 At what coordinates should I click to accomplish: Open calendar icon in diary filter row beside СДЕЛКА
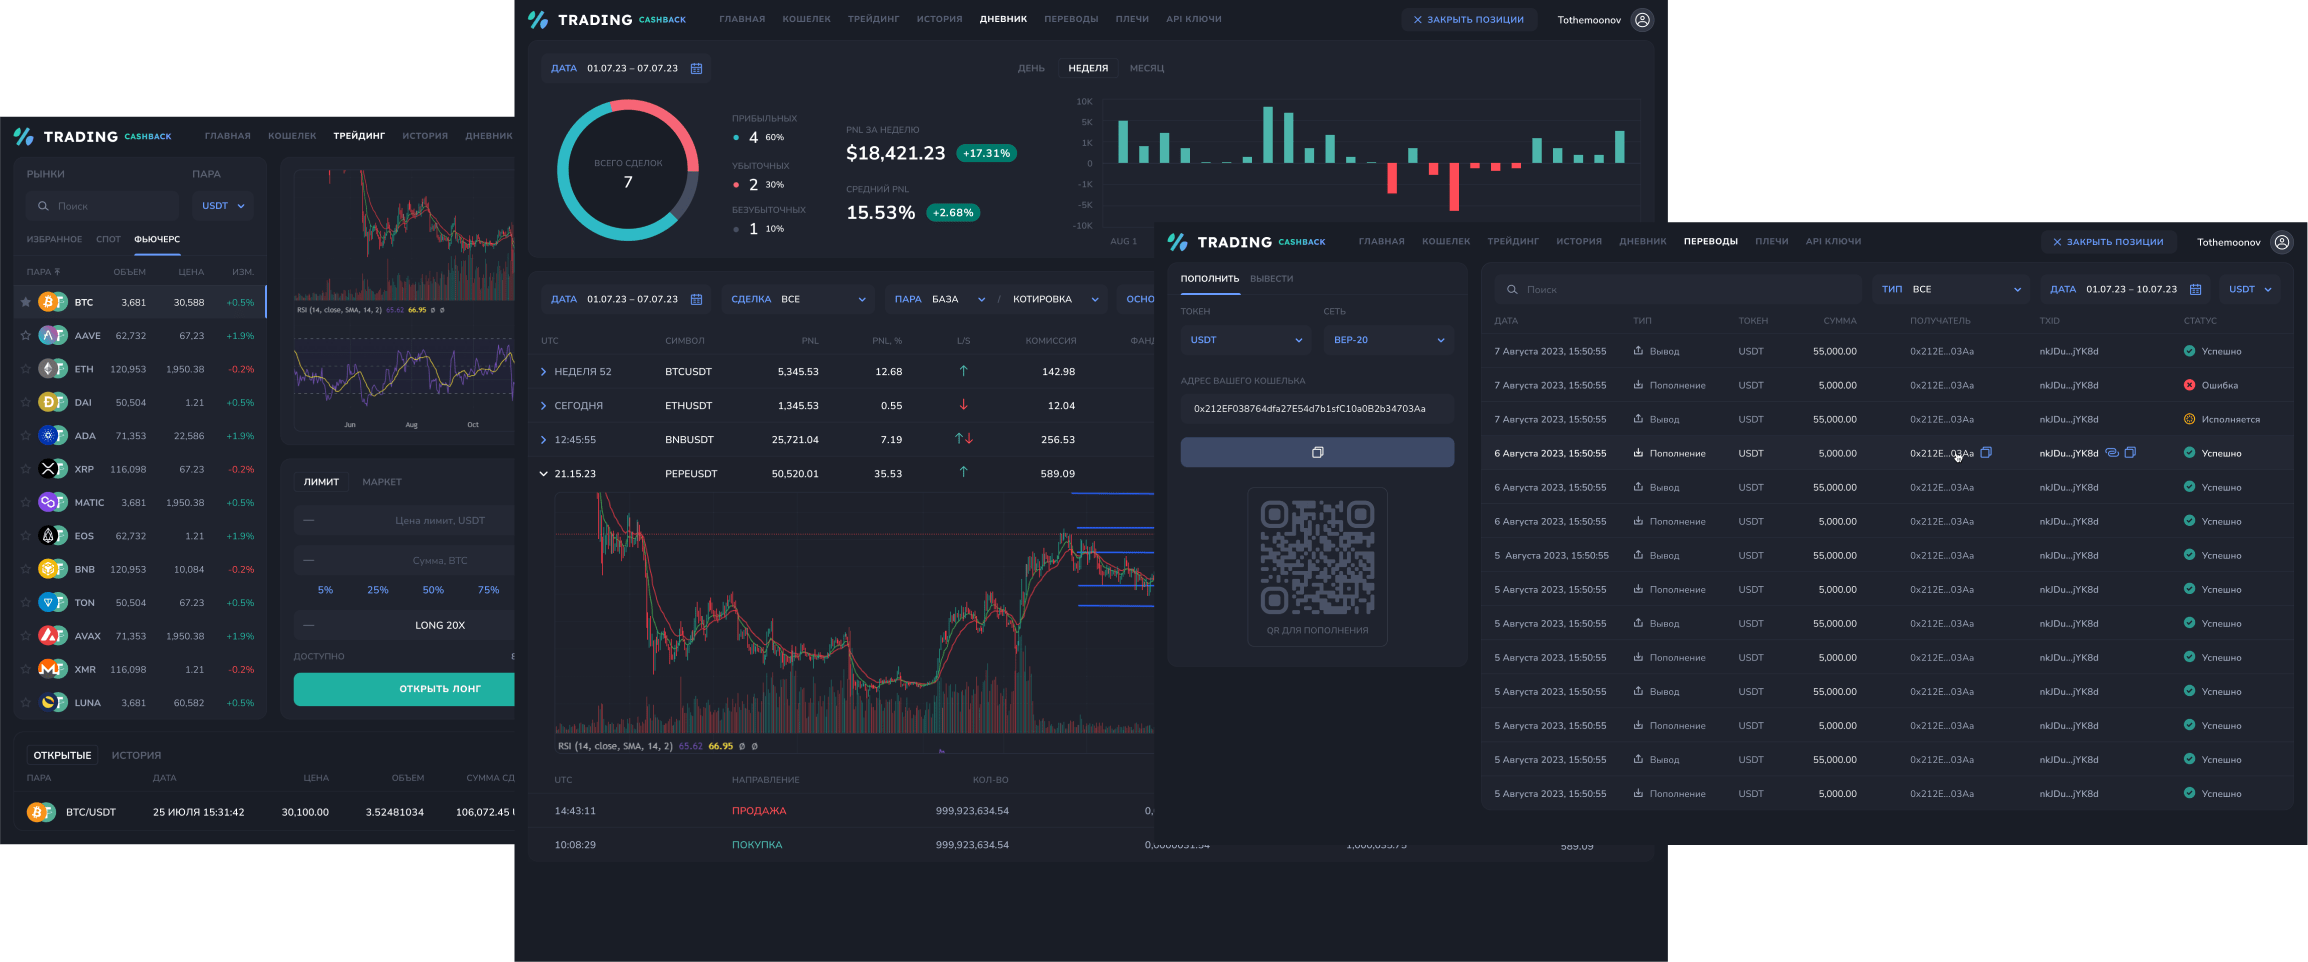pos(697,299)
